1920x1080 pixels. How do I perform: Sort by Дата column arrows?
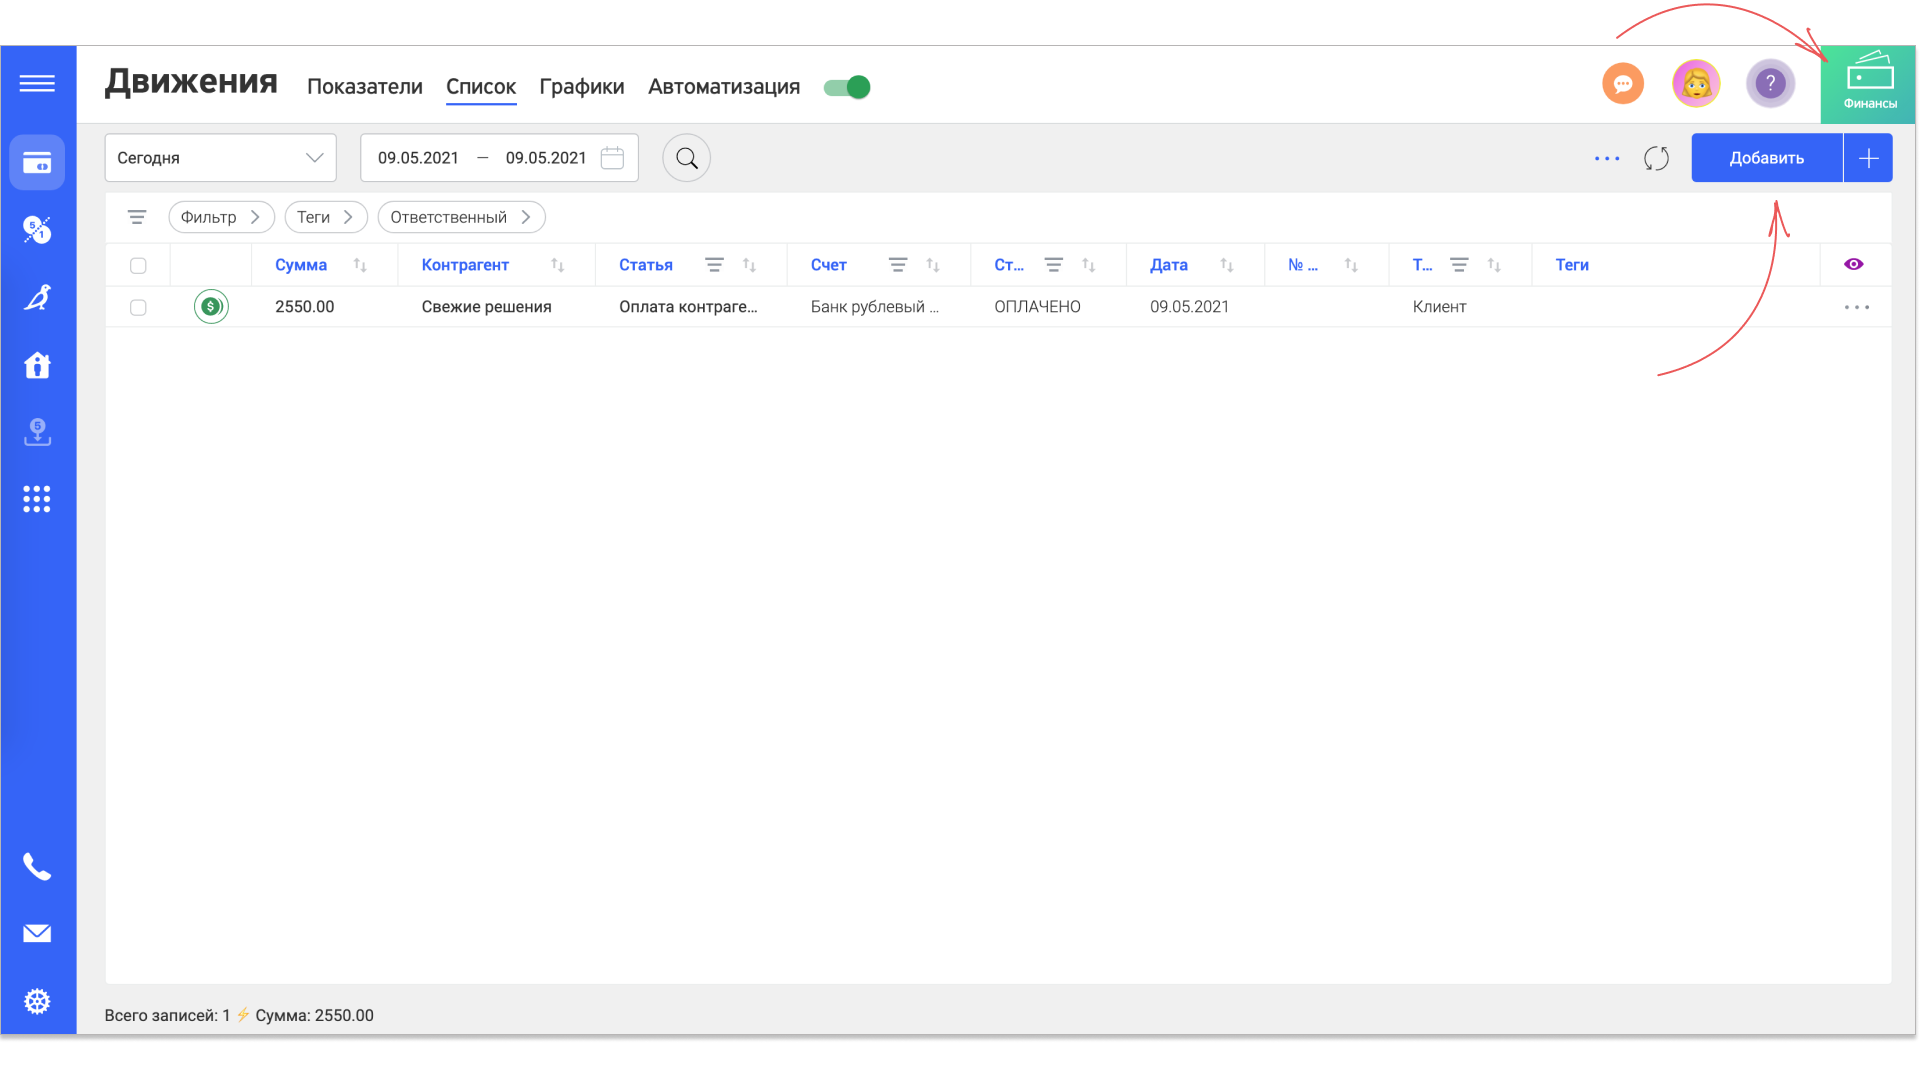[x=1227, y=265]
